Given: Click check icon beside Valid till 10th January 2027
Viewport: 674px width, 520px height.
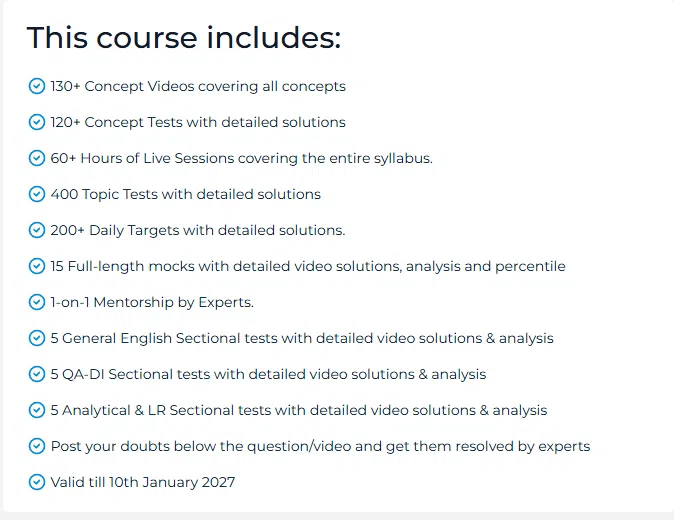Looking at the screenshot, I should coord(37,482).
